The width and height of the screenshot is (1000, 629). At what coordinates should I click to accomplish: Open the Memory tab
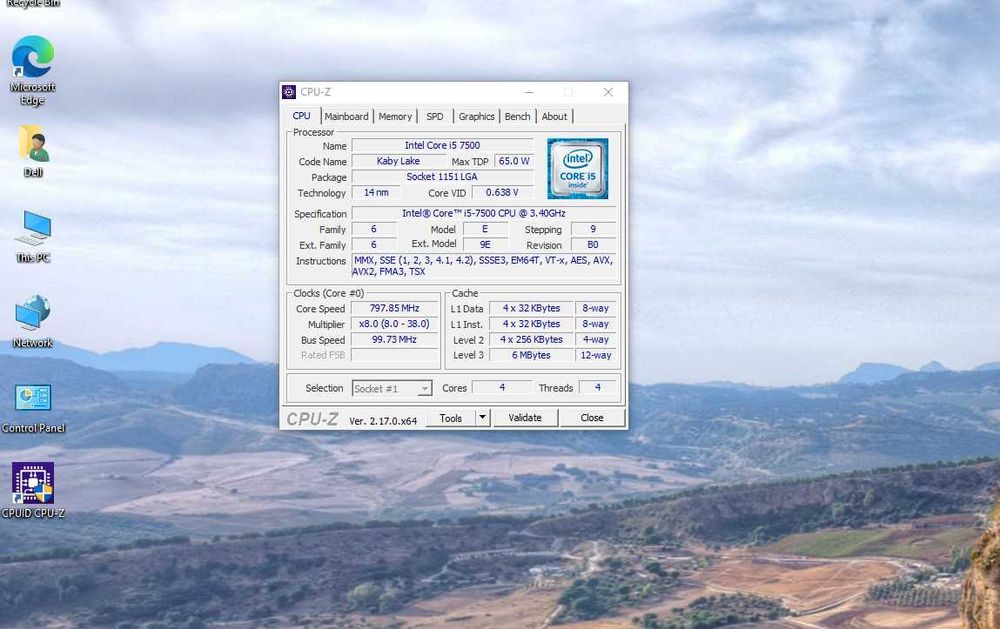click(395, 116)
